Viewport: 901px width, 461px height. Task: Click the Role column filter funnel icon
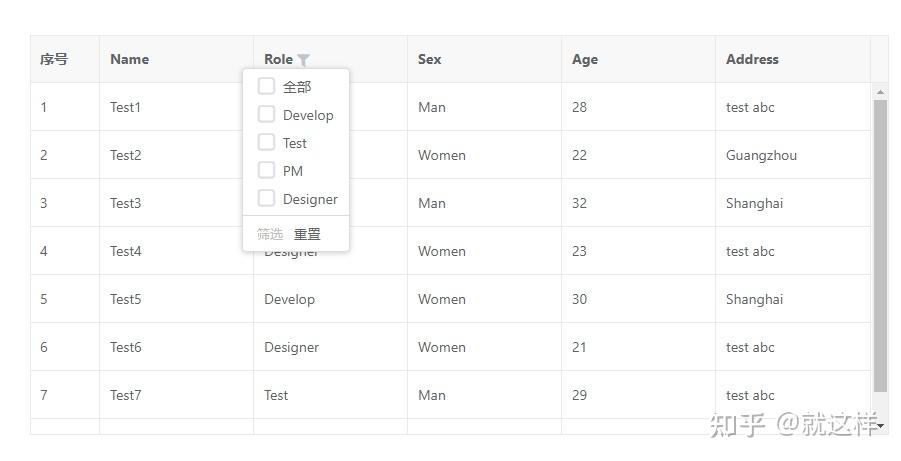pyautogui.click(x=303, y=60)
